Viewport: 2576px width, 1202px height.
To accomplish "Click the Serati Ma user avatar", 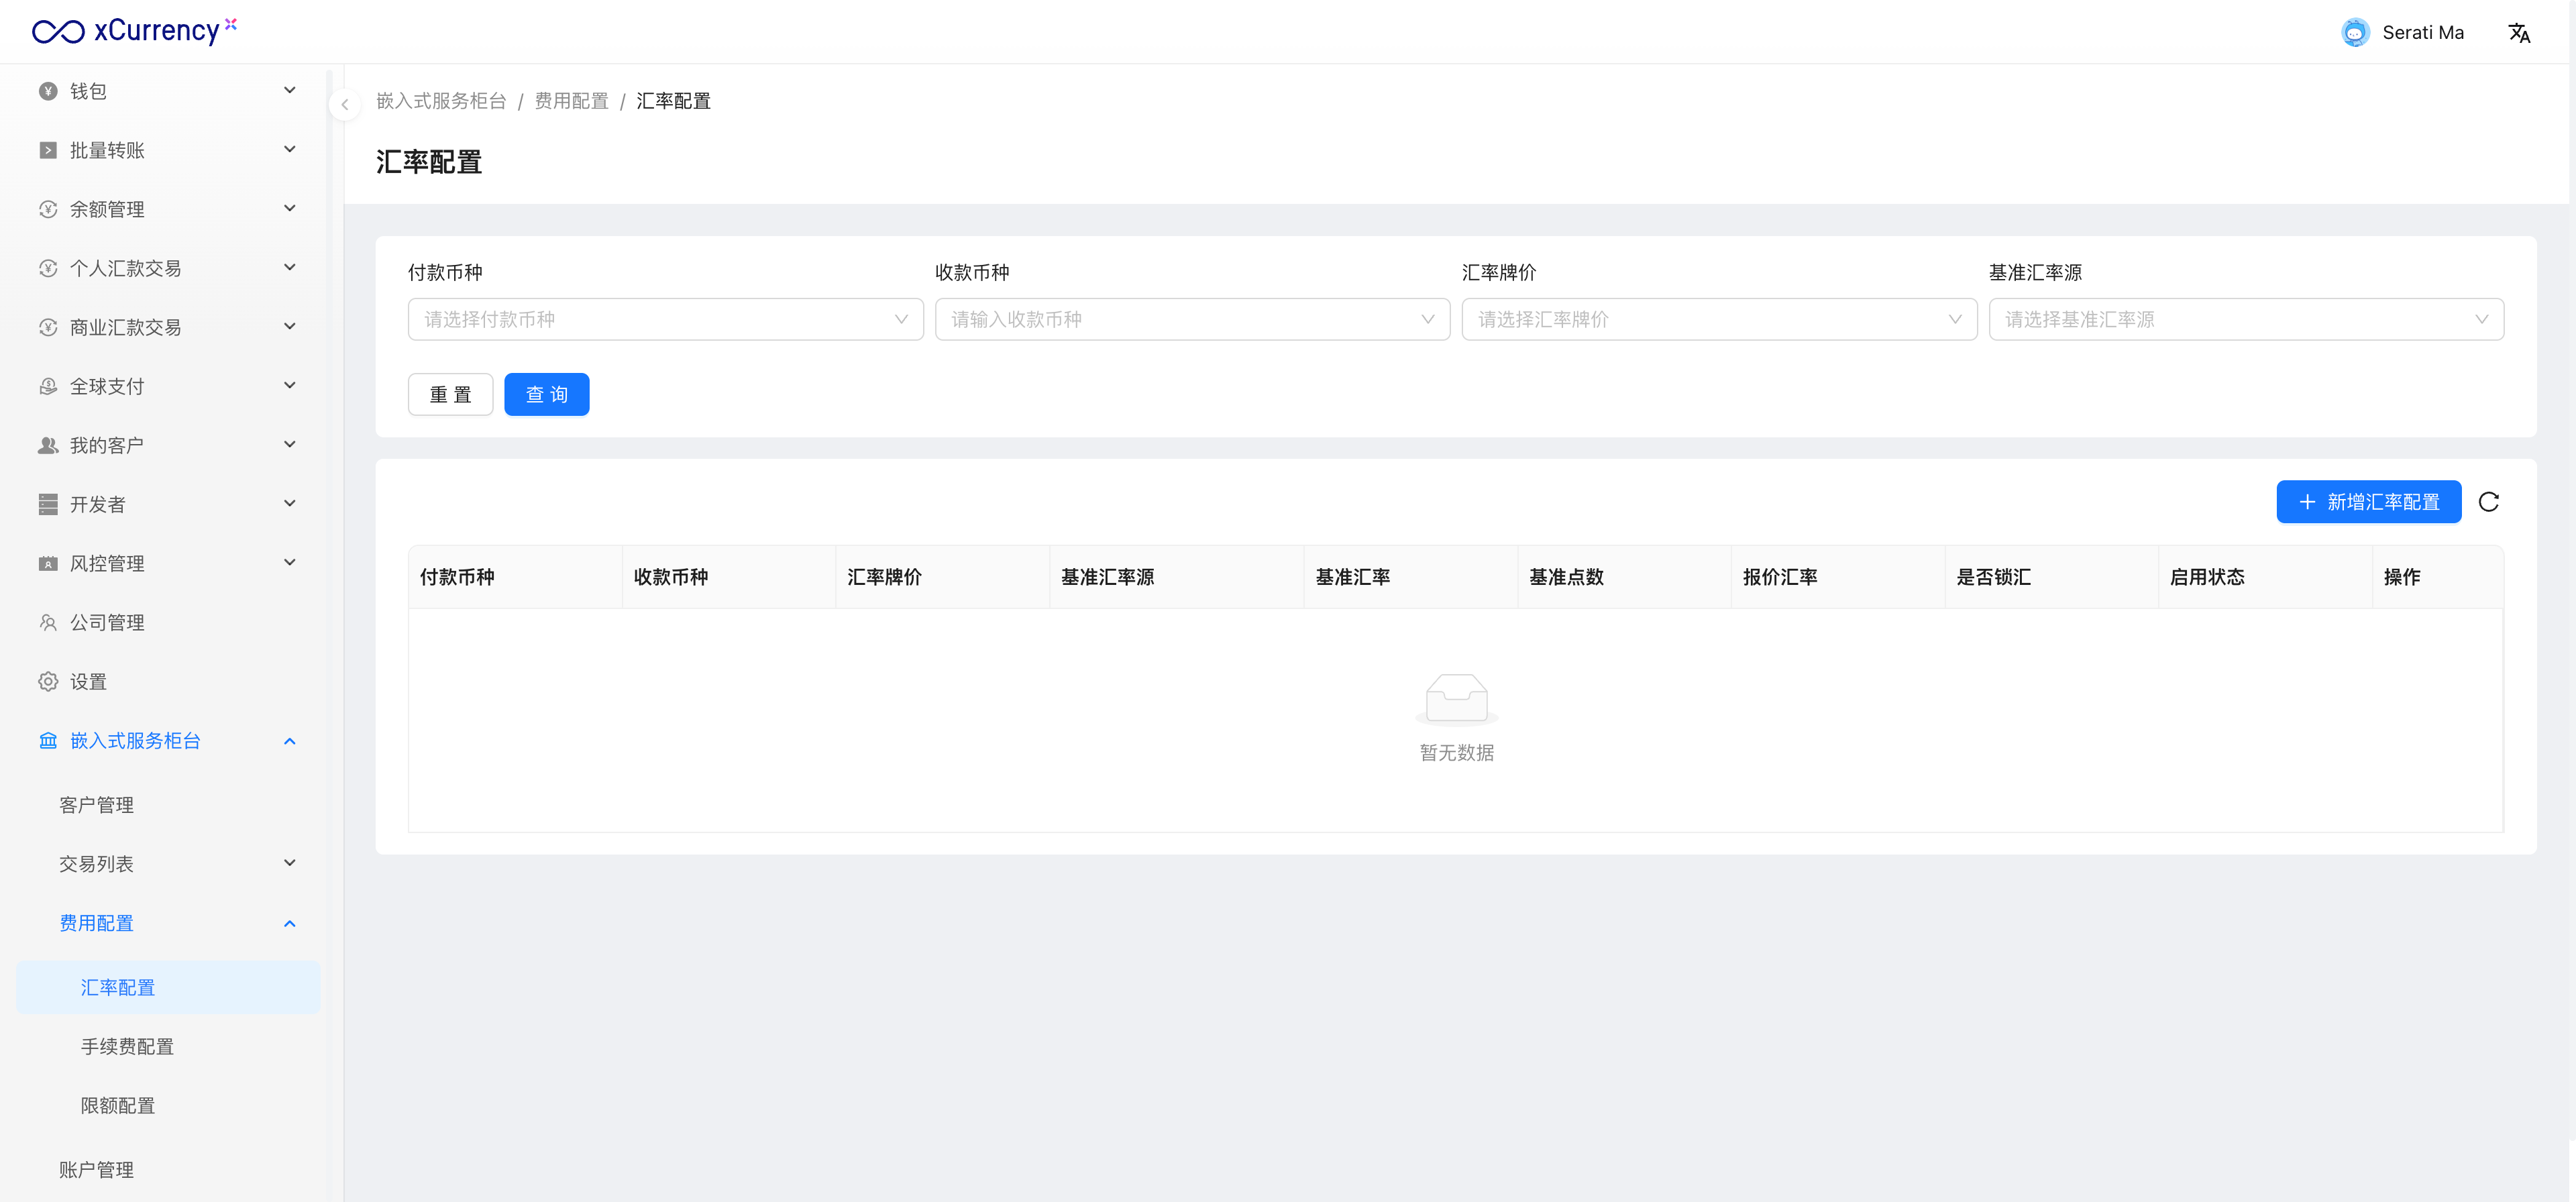I will pos(2355,33).
